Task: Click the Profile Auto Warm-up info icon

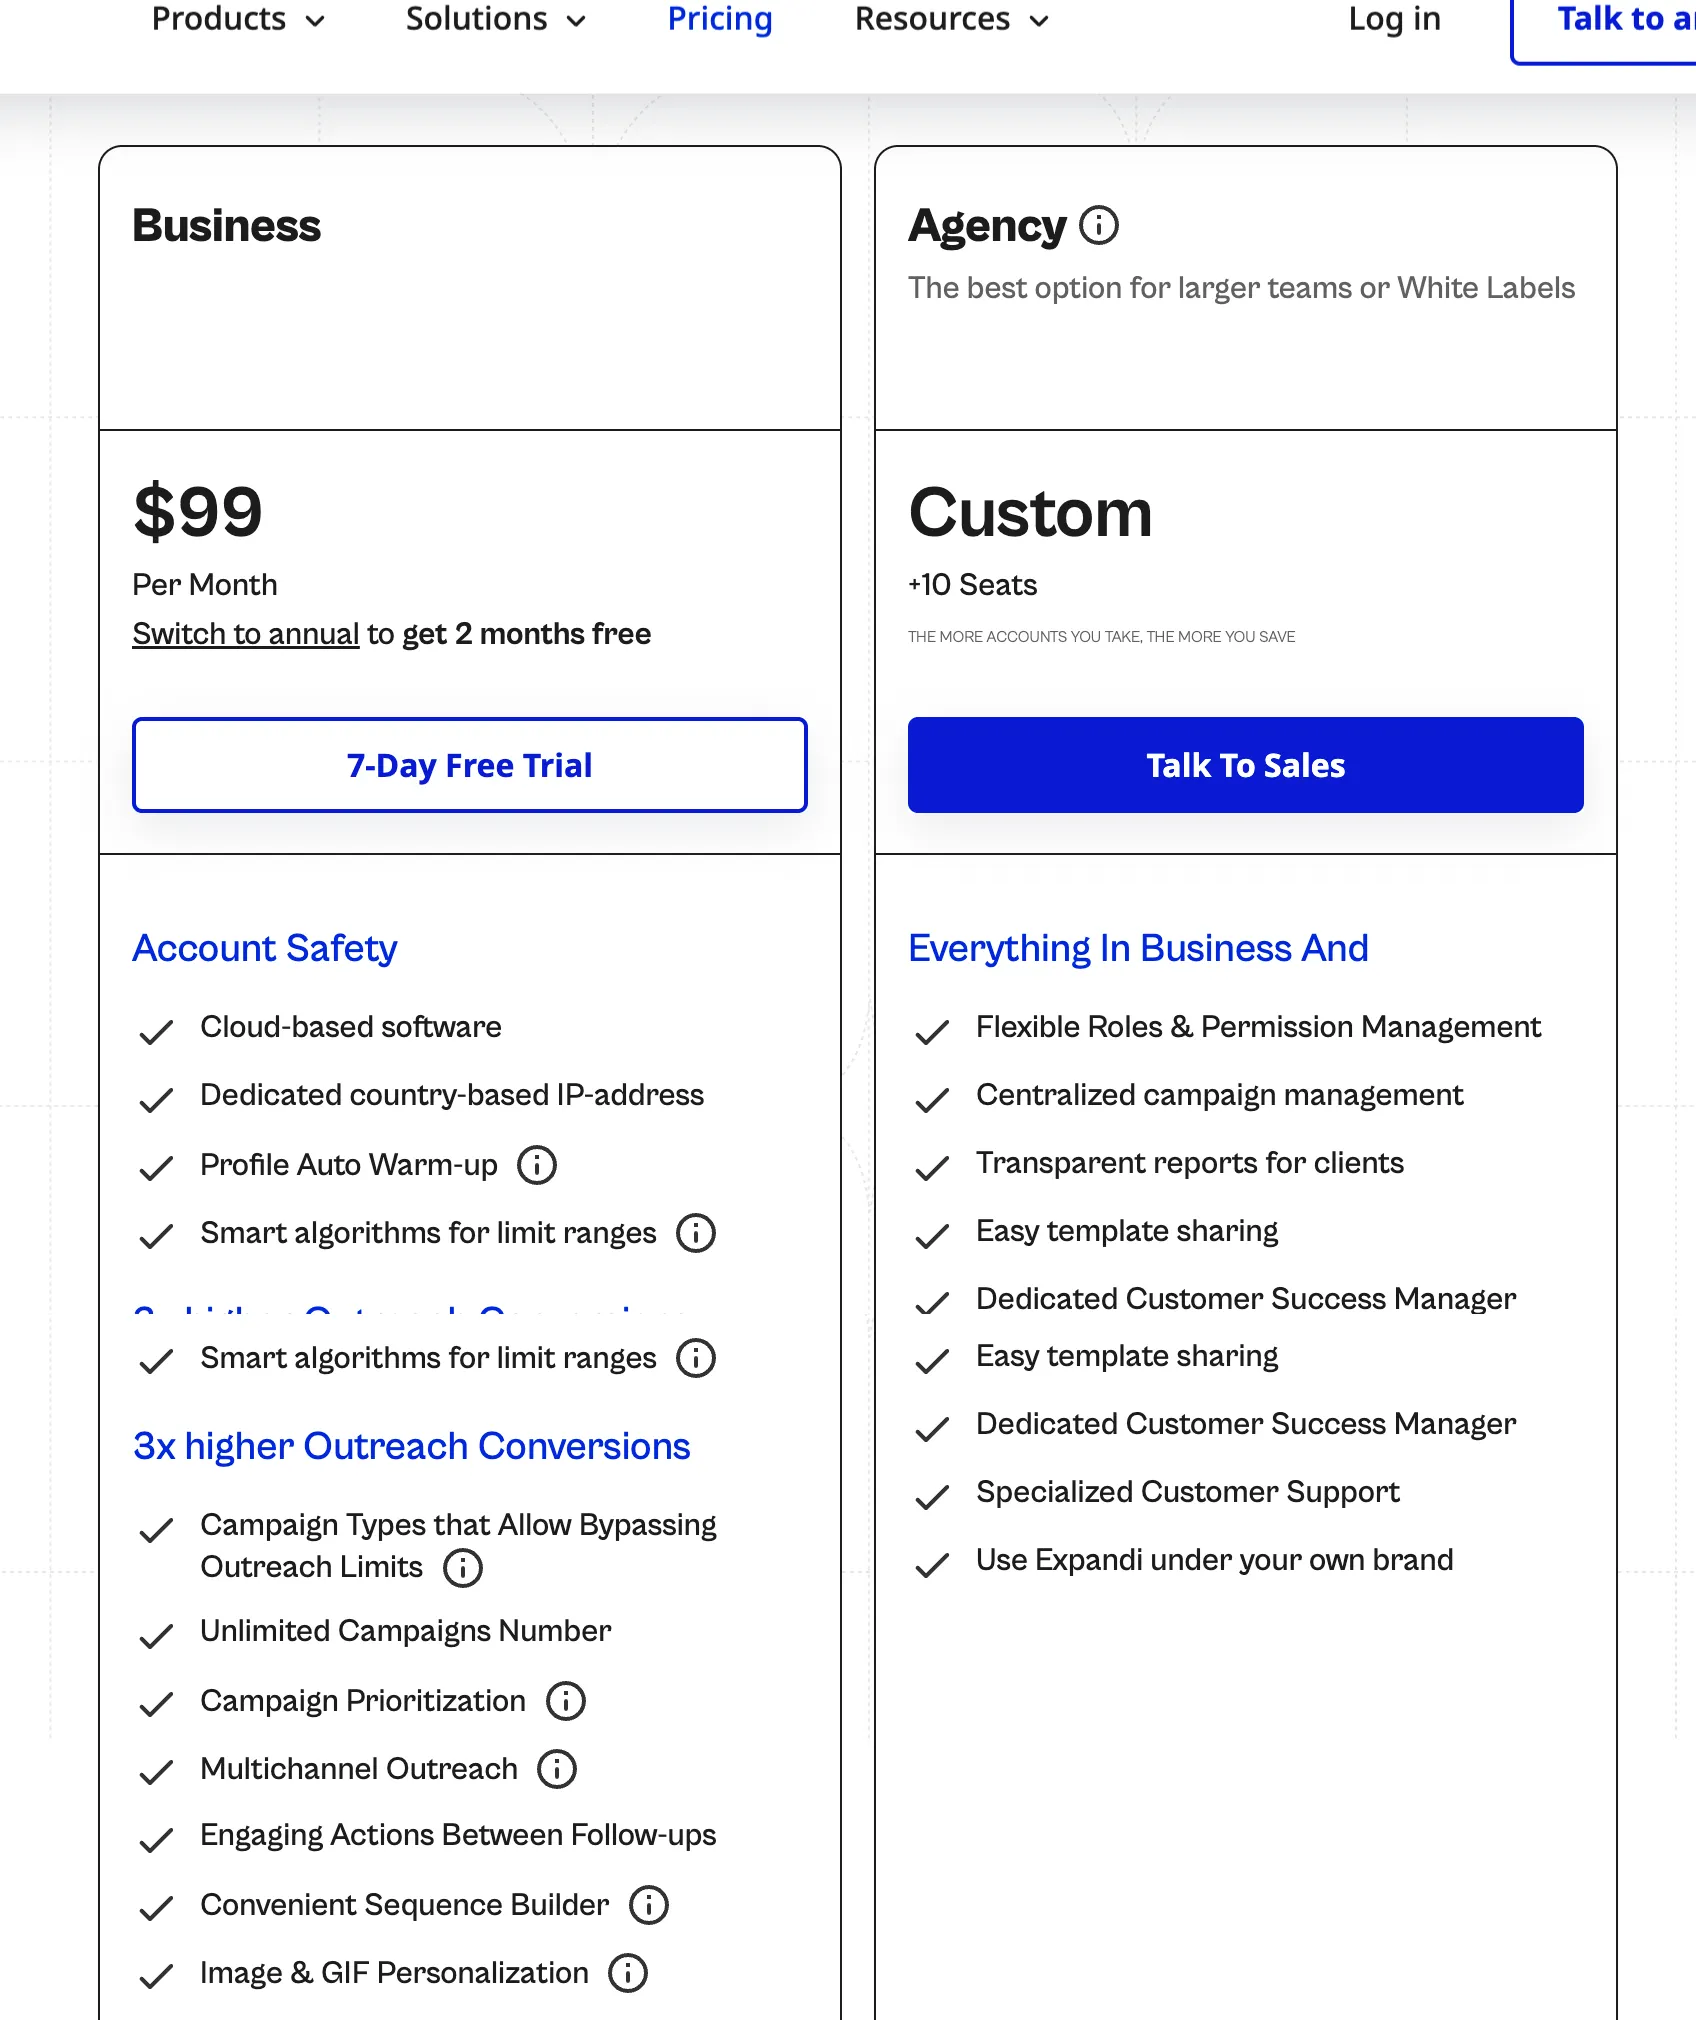Action: [537, 1165]
